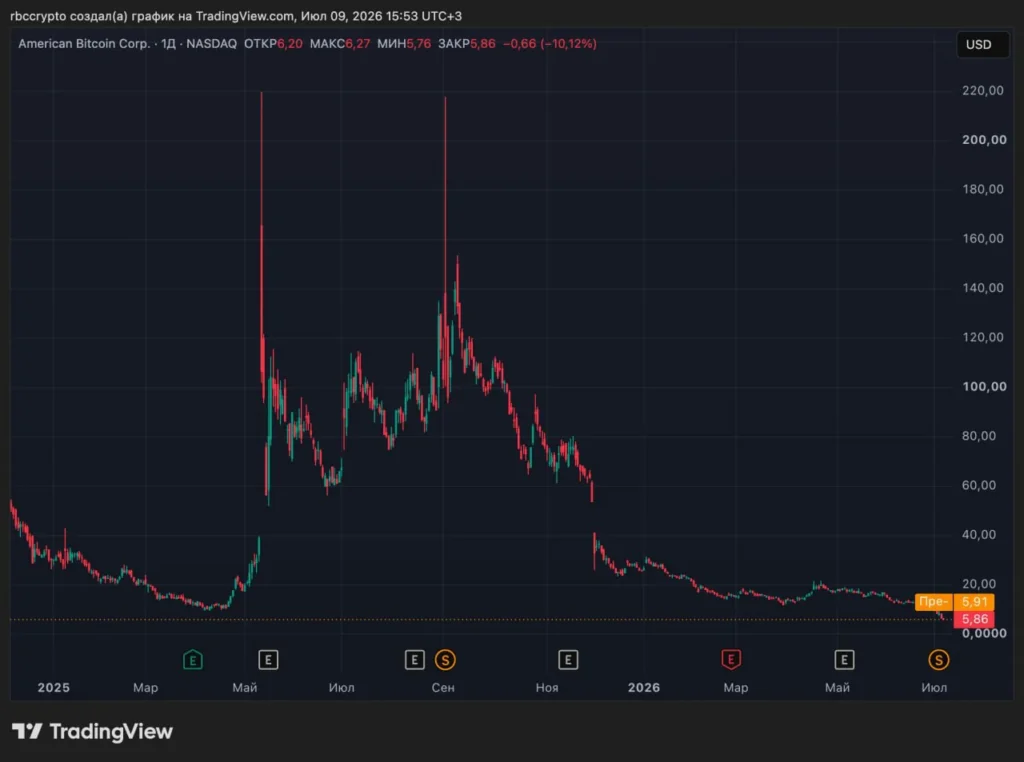Open the orange S split marker above Июл 2026
Image resolution: width=1024 pixels, height=762 pixels.
938,660
